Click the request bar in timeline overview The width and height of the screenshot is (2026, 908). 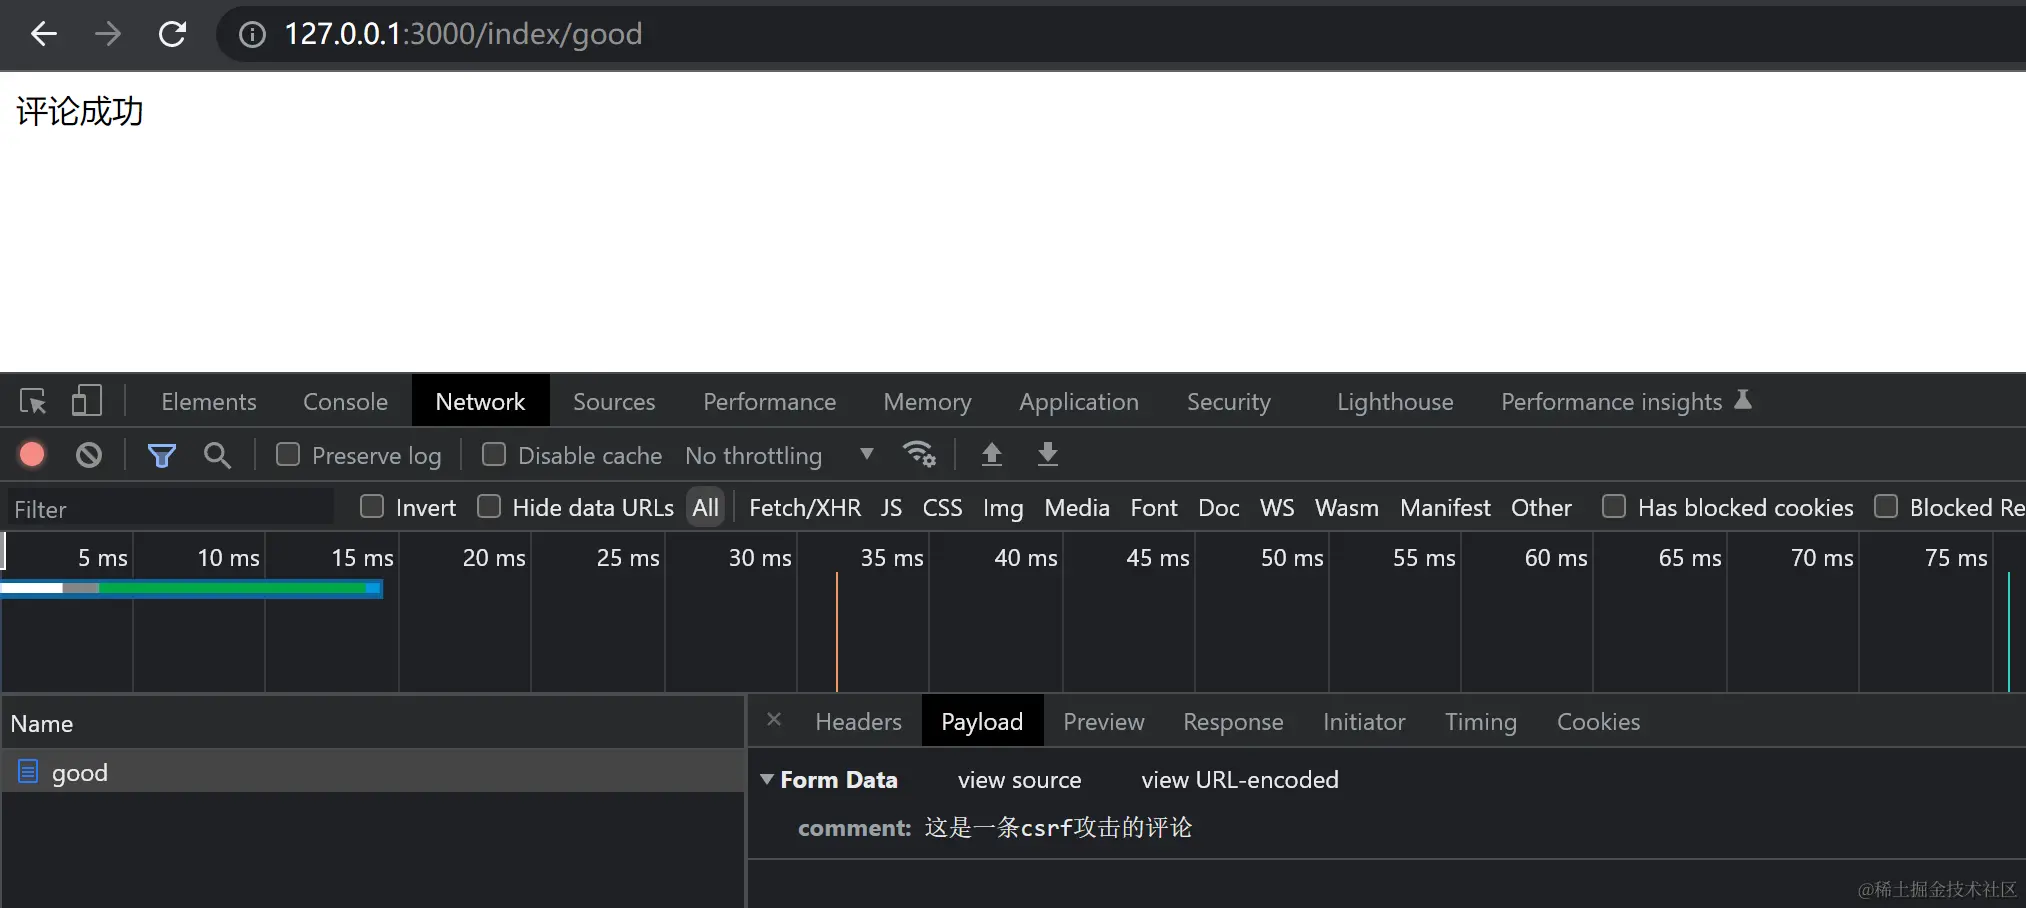pyautogui.click(x=191, y=588)
